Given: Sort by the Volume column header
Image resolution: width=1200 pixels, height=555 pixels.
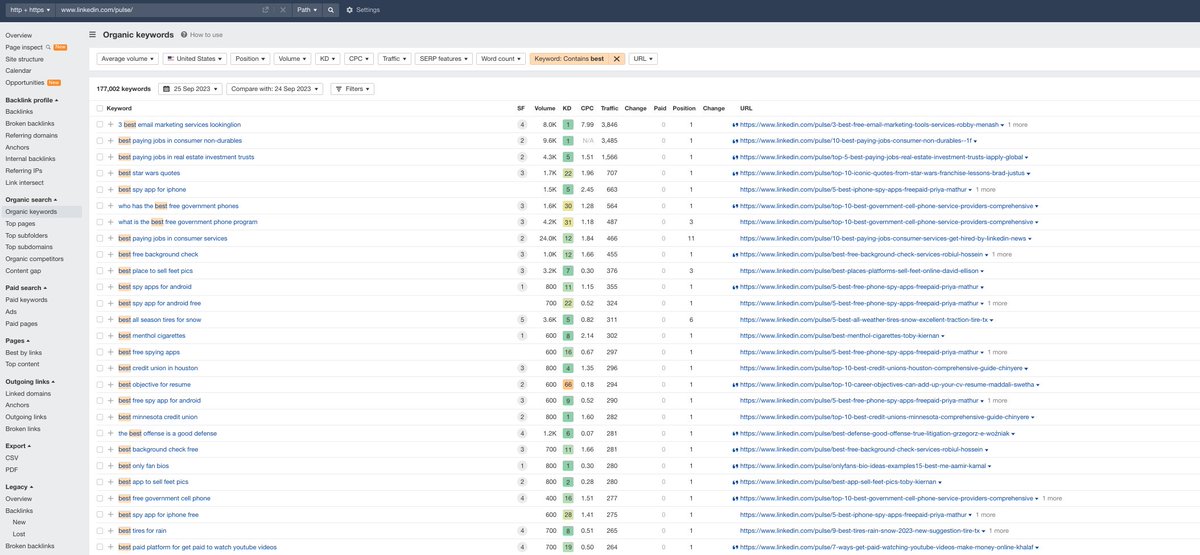Looking at the screenshot, I should coord(545,108).
